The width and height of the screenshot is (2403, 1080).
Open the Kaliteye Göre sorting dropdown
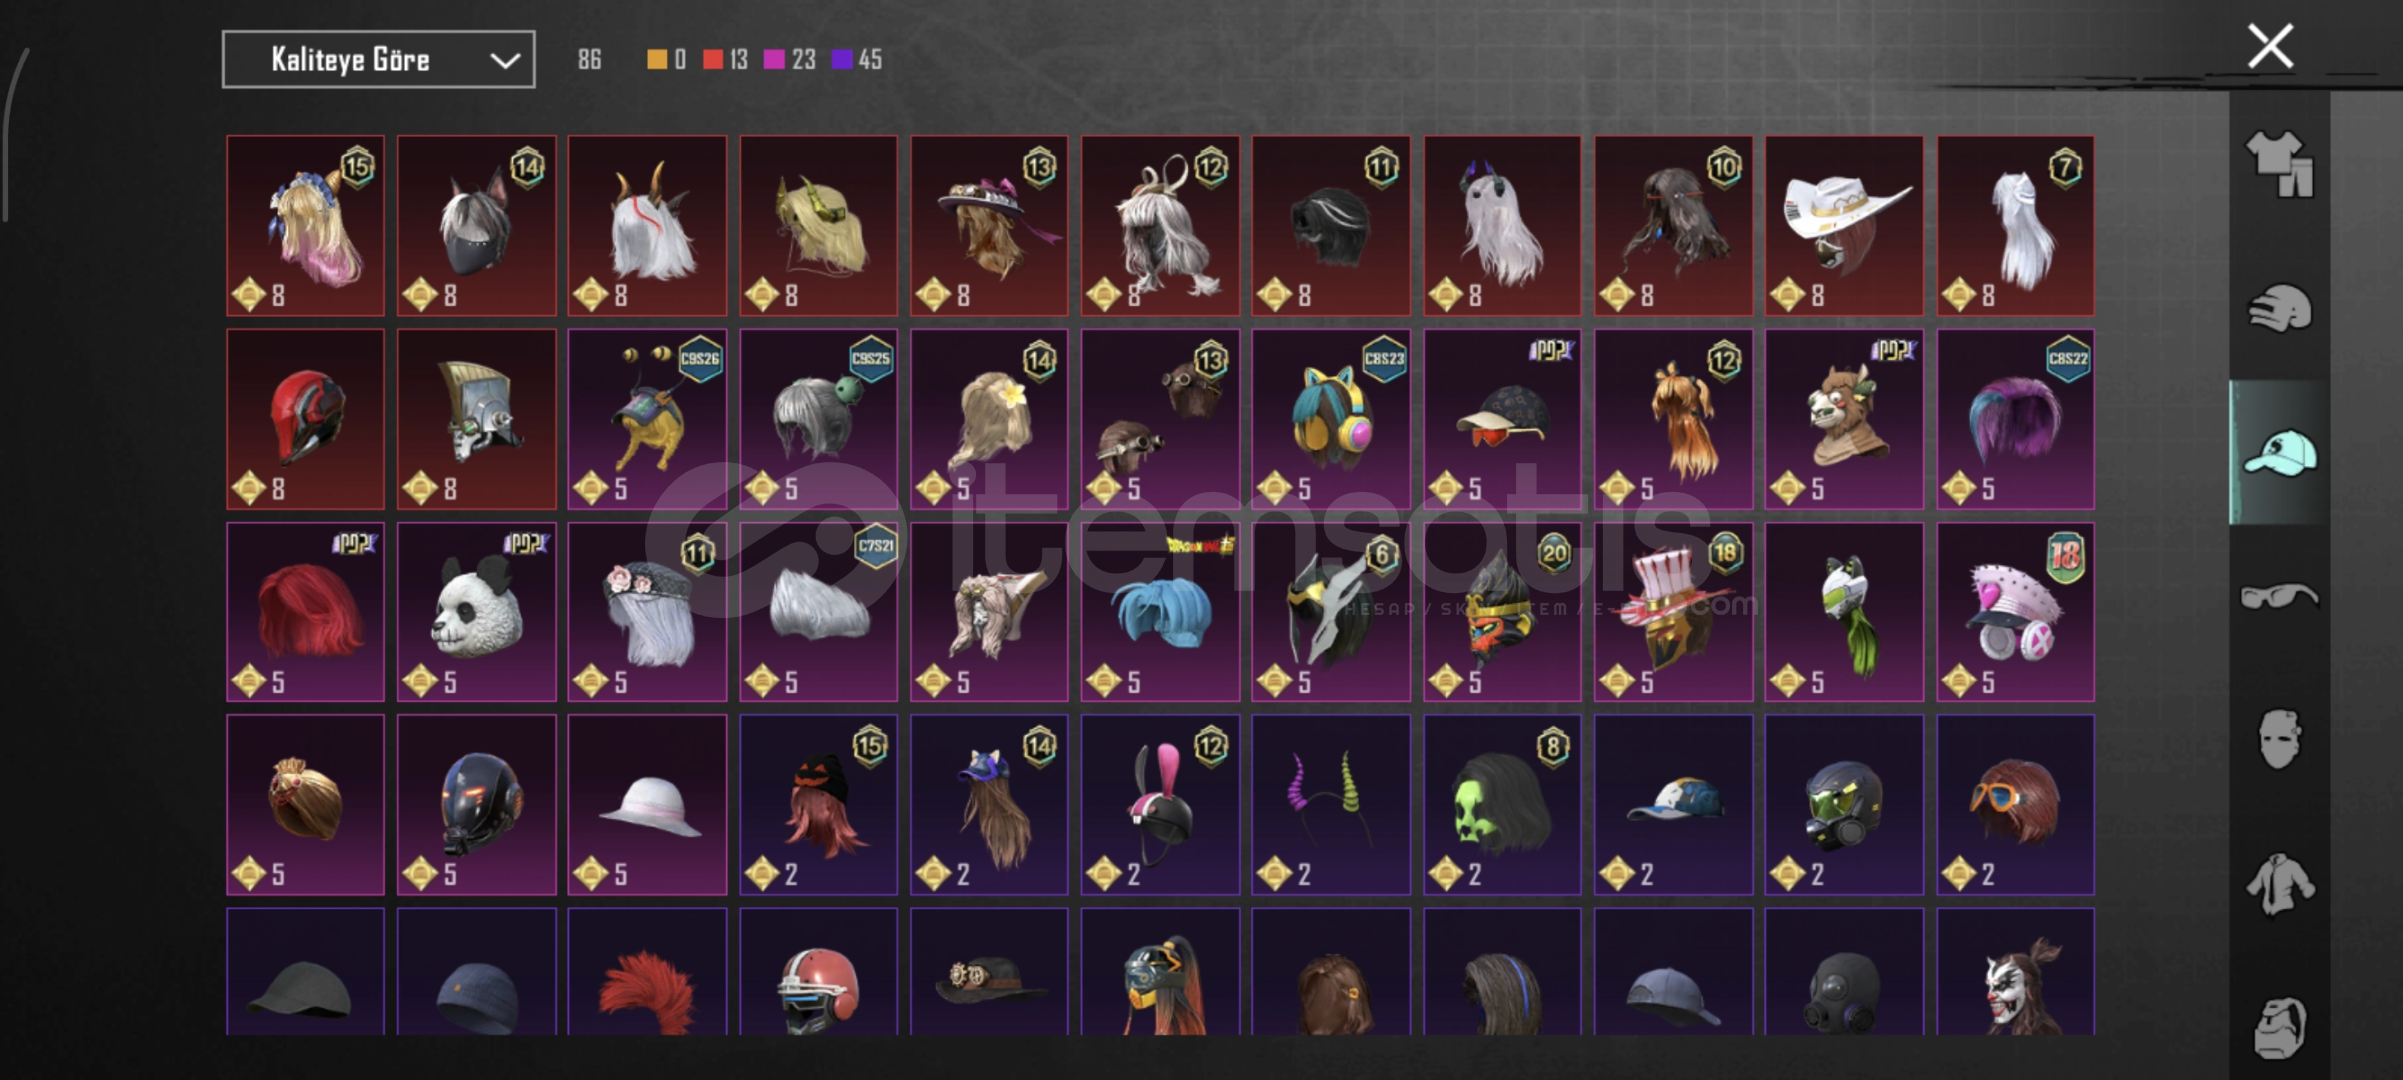tap(378, 60)
